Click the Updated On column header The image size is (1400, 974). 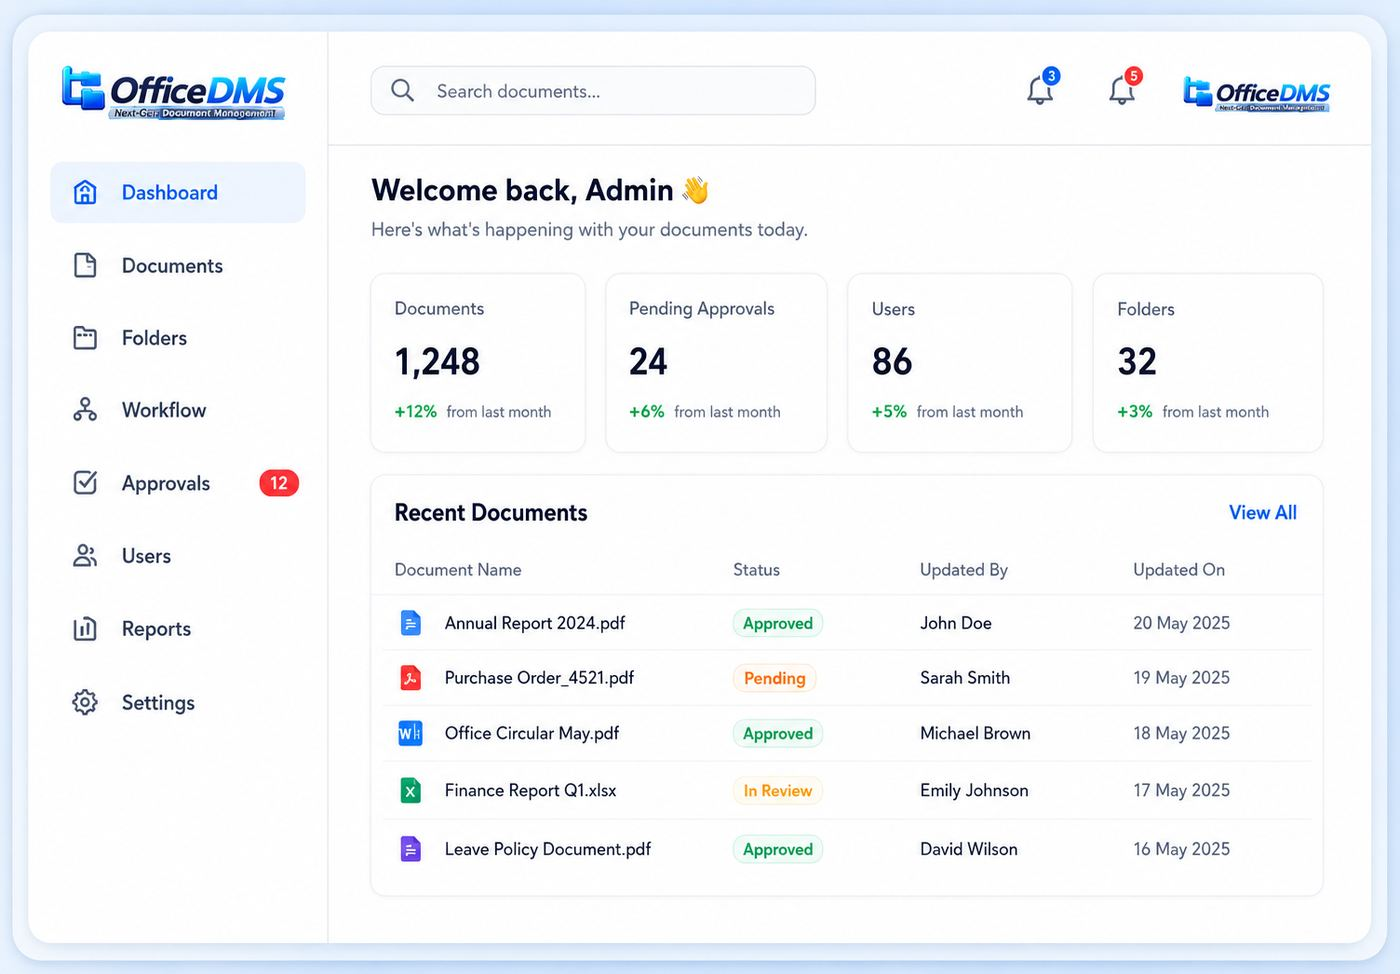1179,569
